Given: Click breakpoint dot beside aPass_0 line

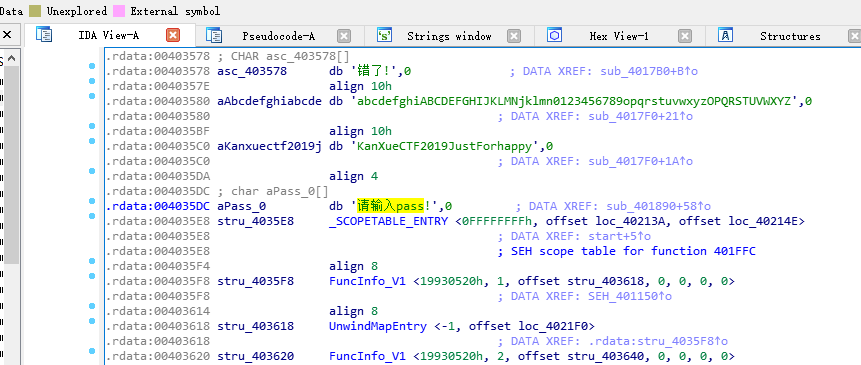Looking at the screenshot, I should click(92, 201).
